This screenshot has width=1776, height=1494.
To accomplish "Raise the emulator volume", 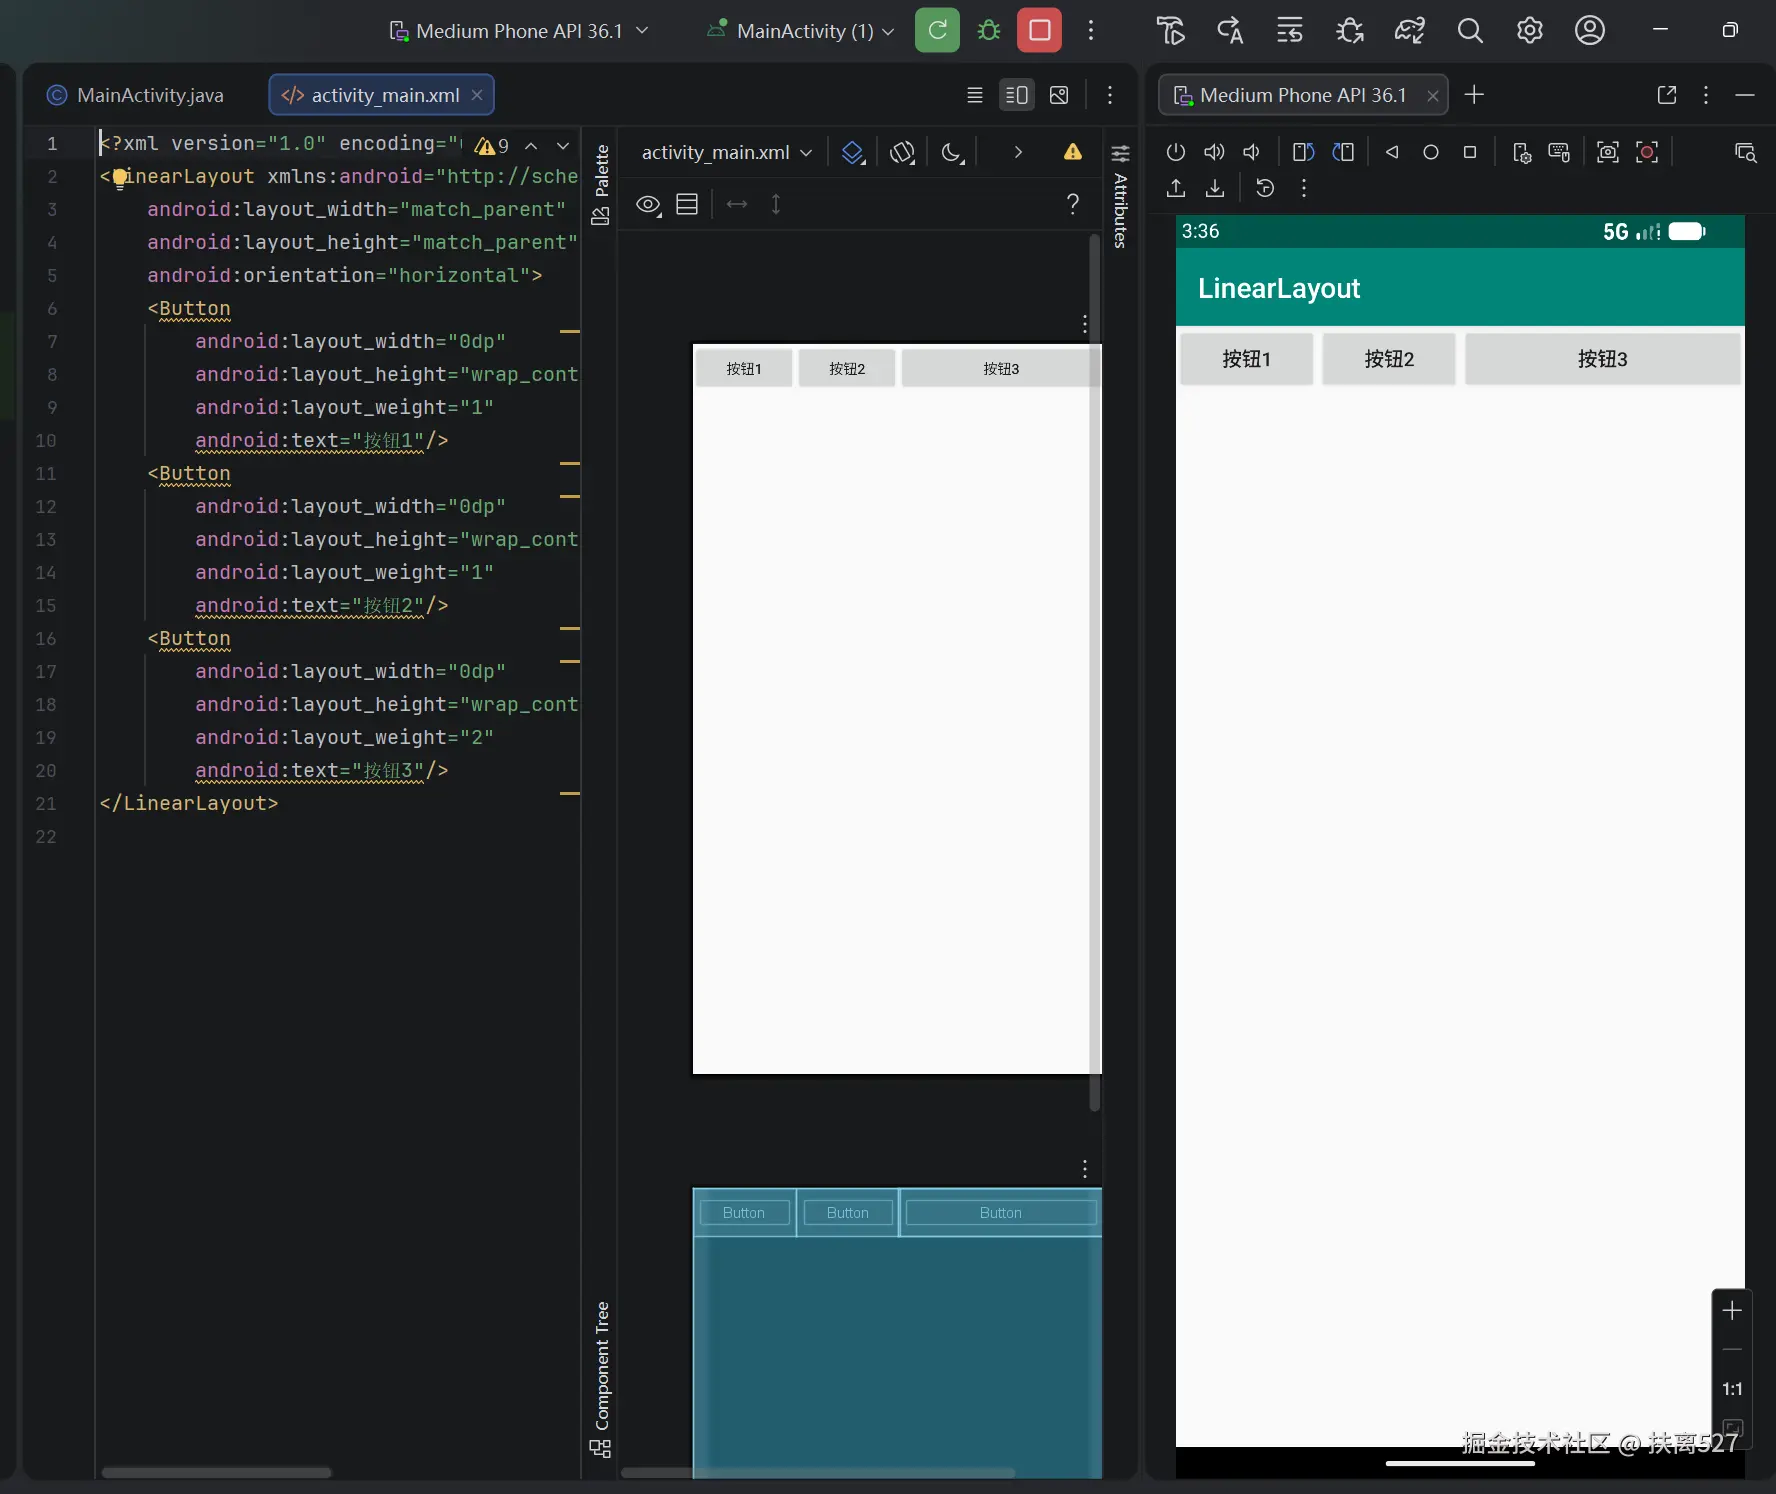I will click(x=1214, y=152).
